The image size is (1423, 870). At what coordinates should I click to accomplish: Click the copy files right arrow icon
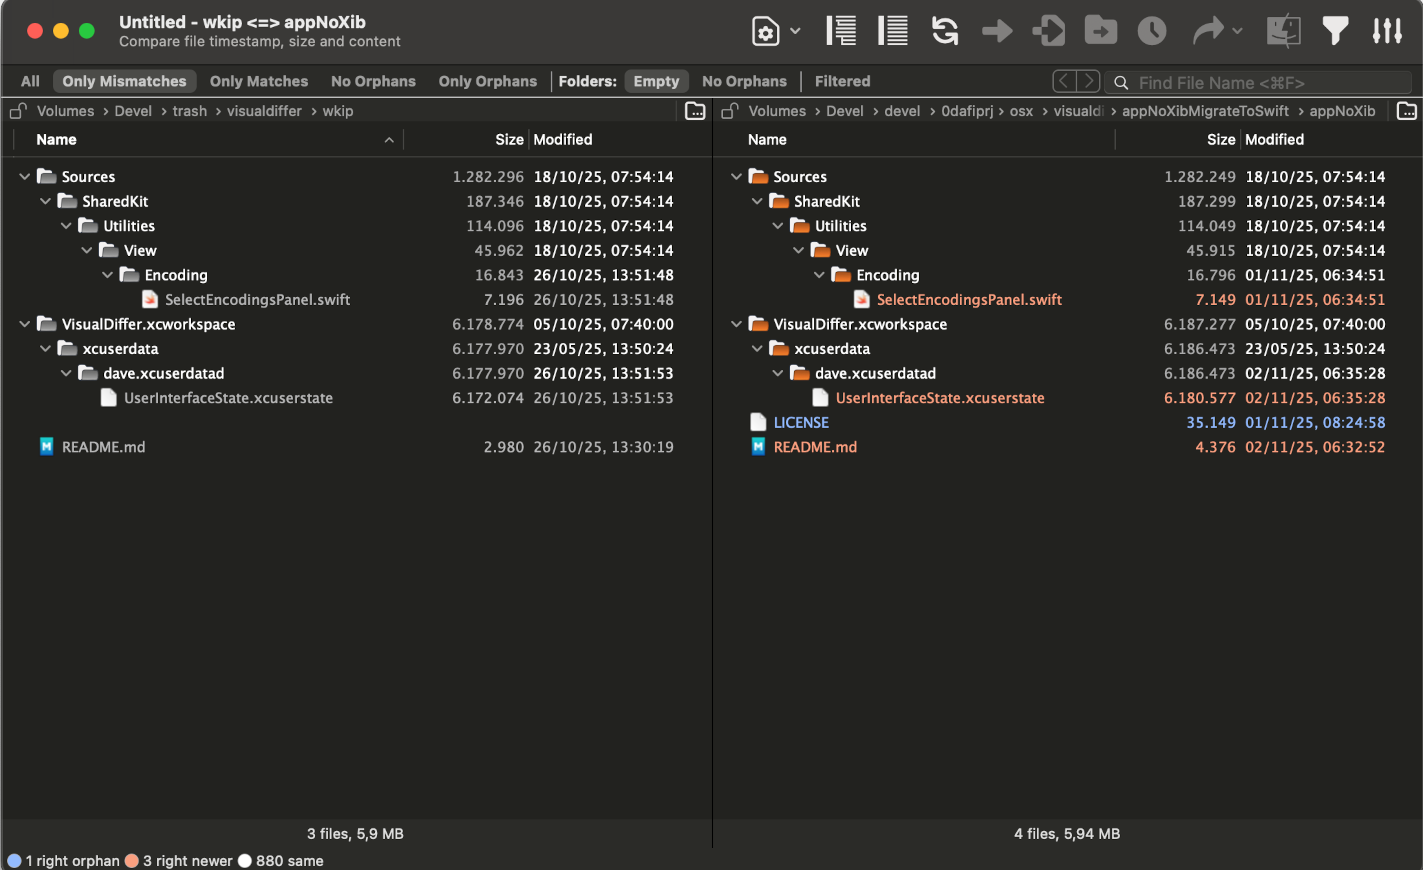(997, 31)
